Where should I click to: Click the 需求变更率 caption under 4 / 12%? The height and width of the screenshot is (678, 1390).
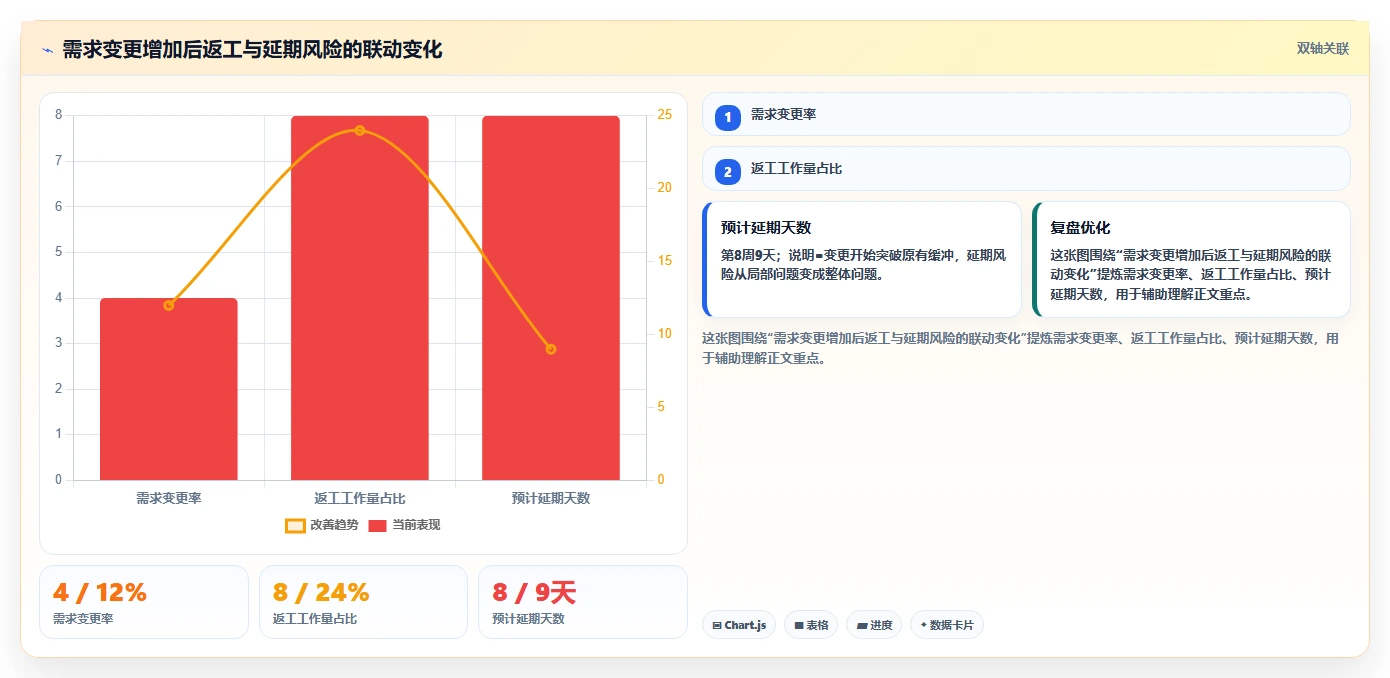pos(83,619)
